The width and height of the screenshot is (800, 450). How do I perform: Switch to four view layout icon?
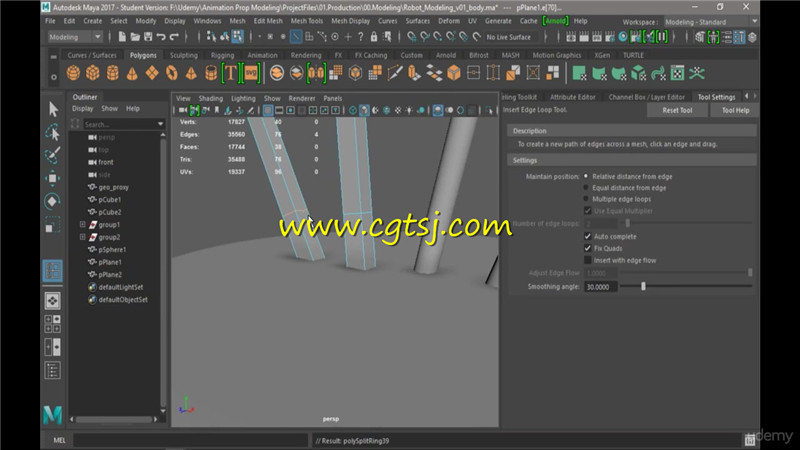53,324
